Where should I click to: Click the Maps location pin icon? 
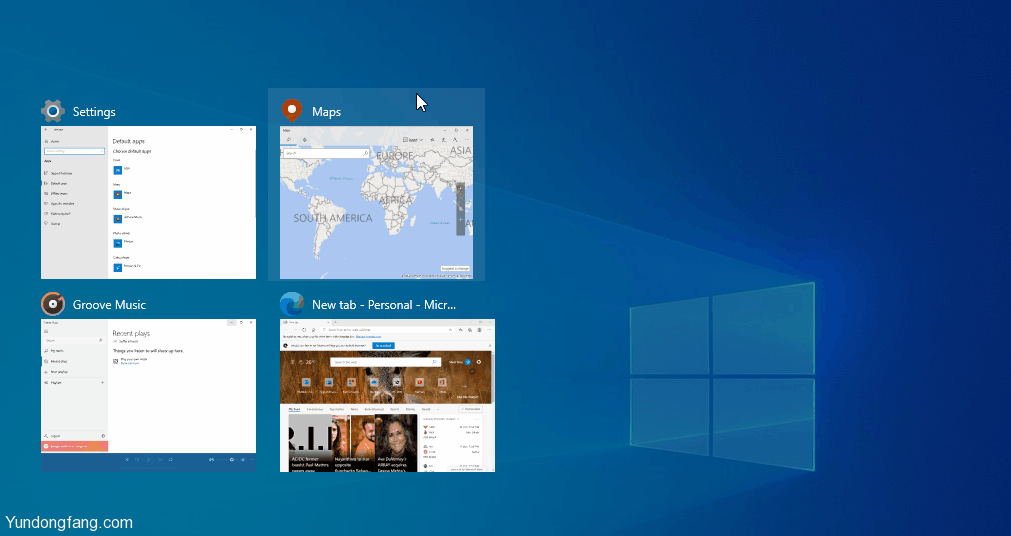tap(292, 111)
